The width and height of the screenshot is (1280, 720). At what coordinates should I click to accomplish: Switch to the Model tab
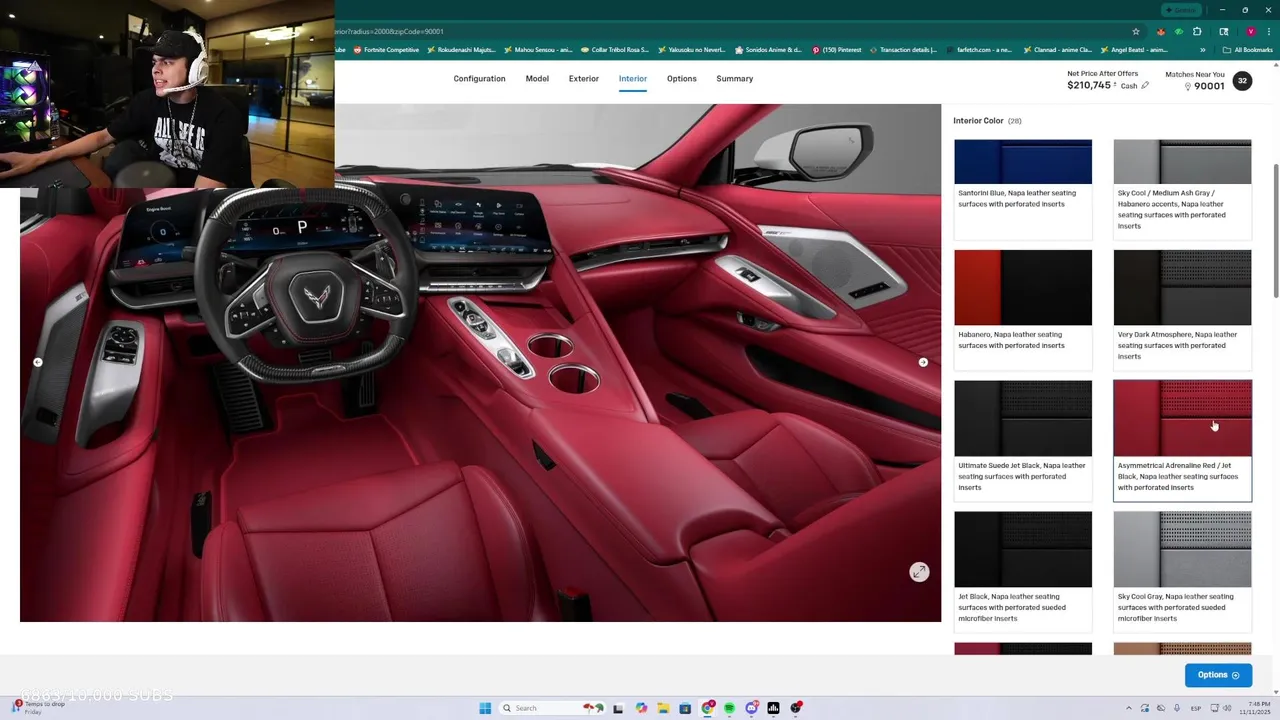click(537, 79)
